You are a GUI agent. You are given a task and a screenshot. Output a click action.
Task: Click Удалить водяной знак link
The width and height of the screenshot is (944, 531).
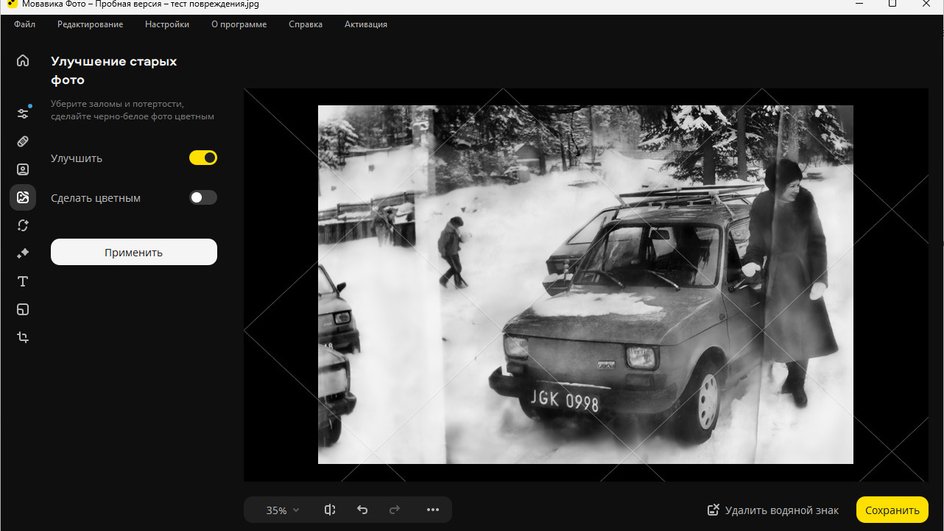[x=773, y=510]
